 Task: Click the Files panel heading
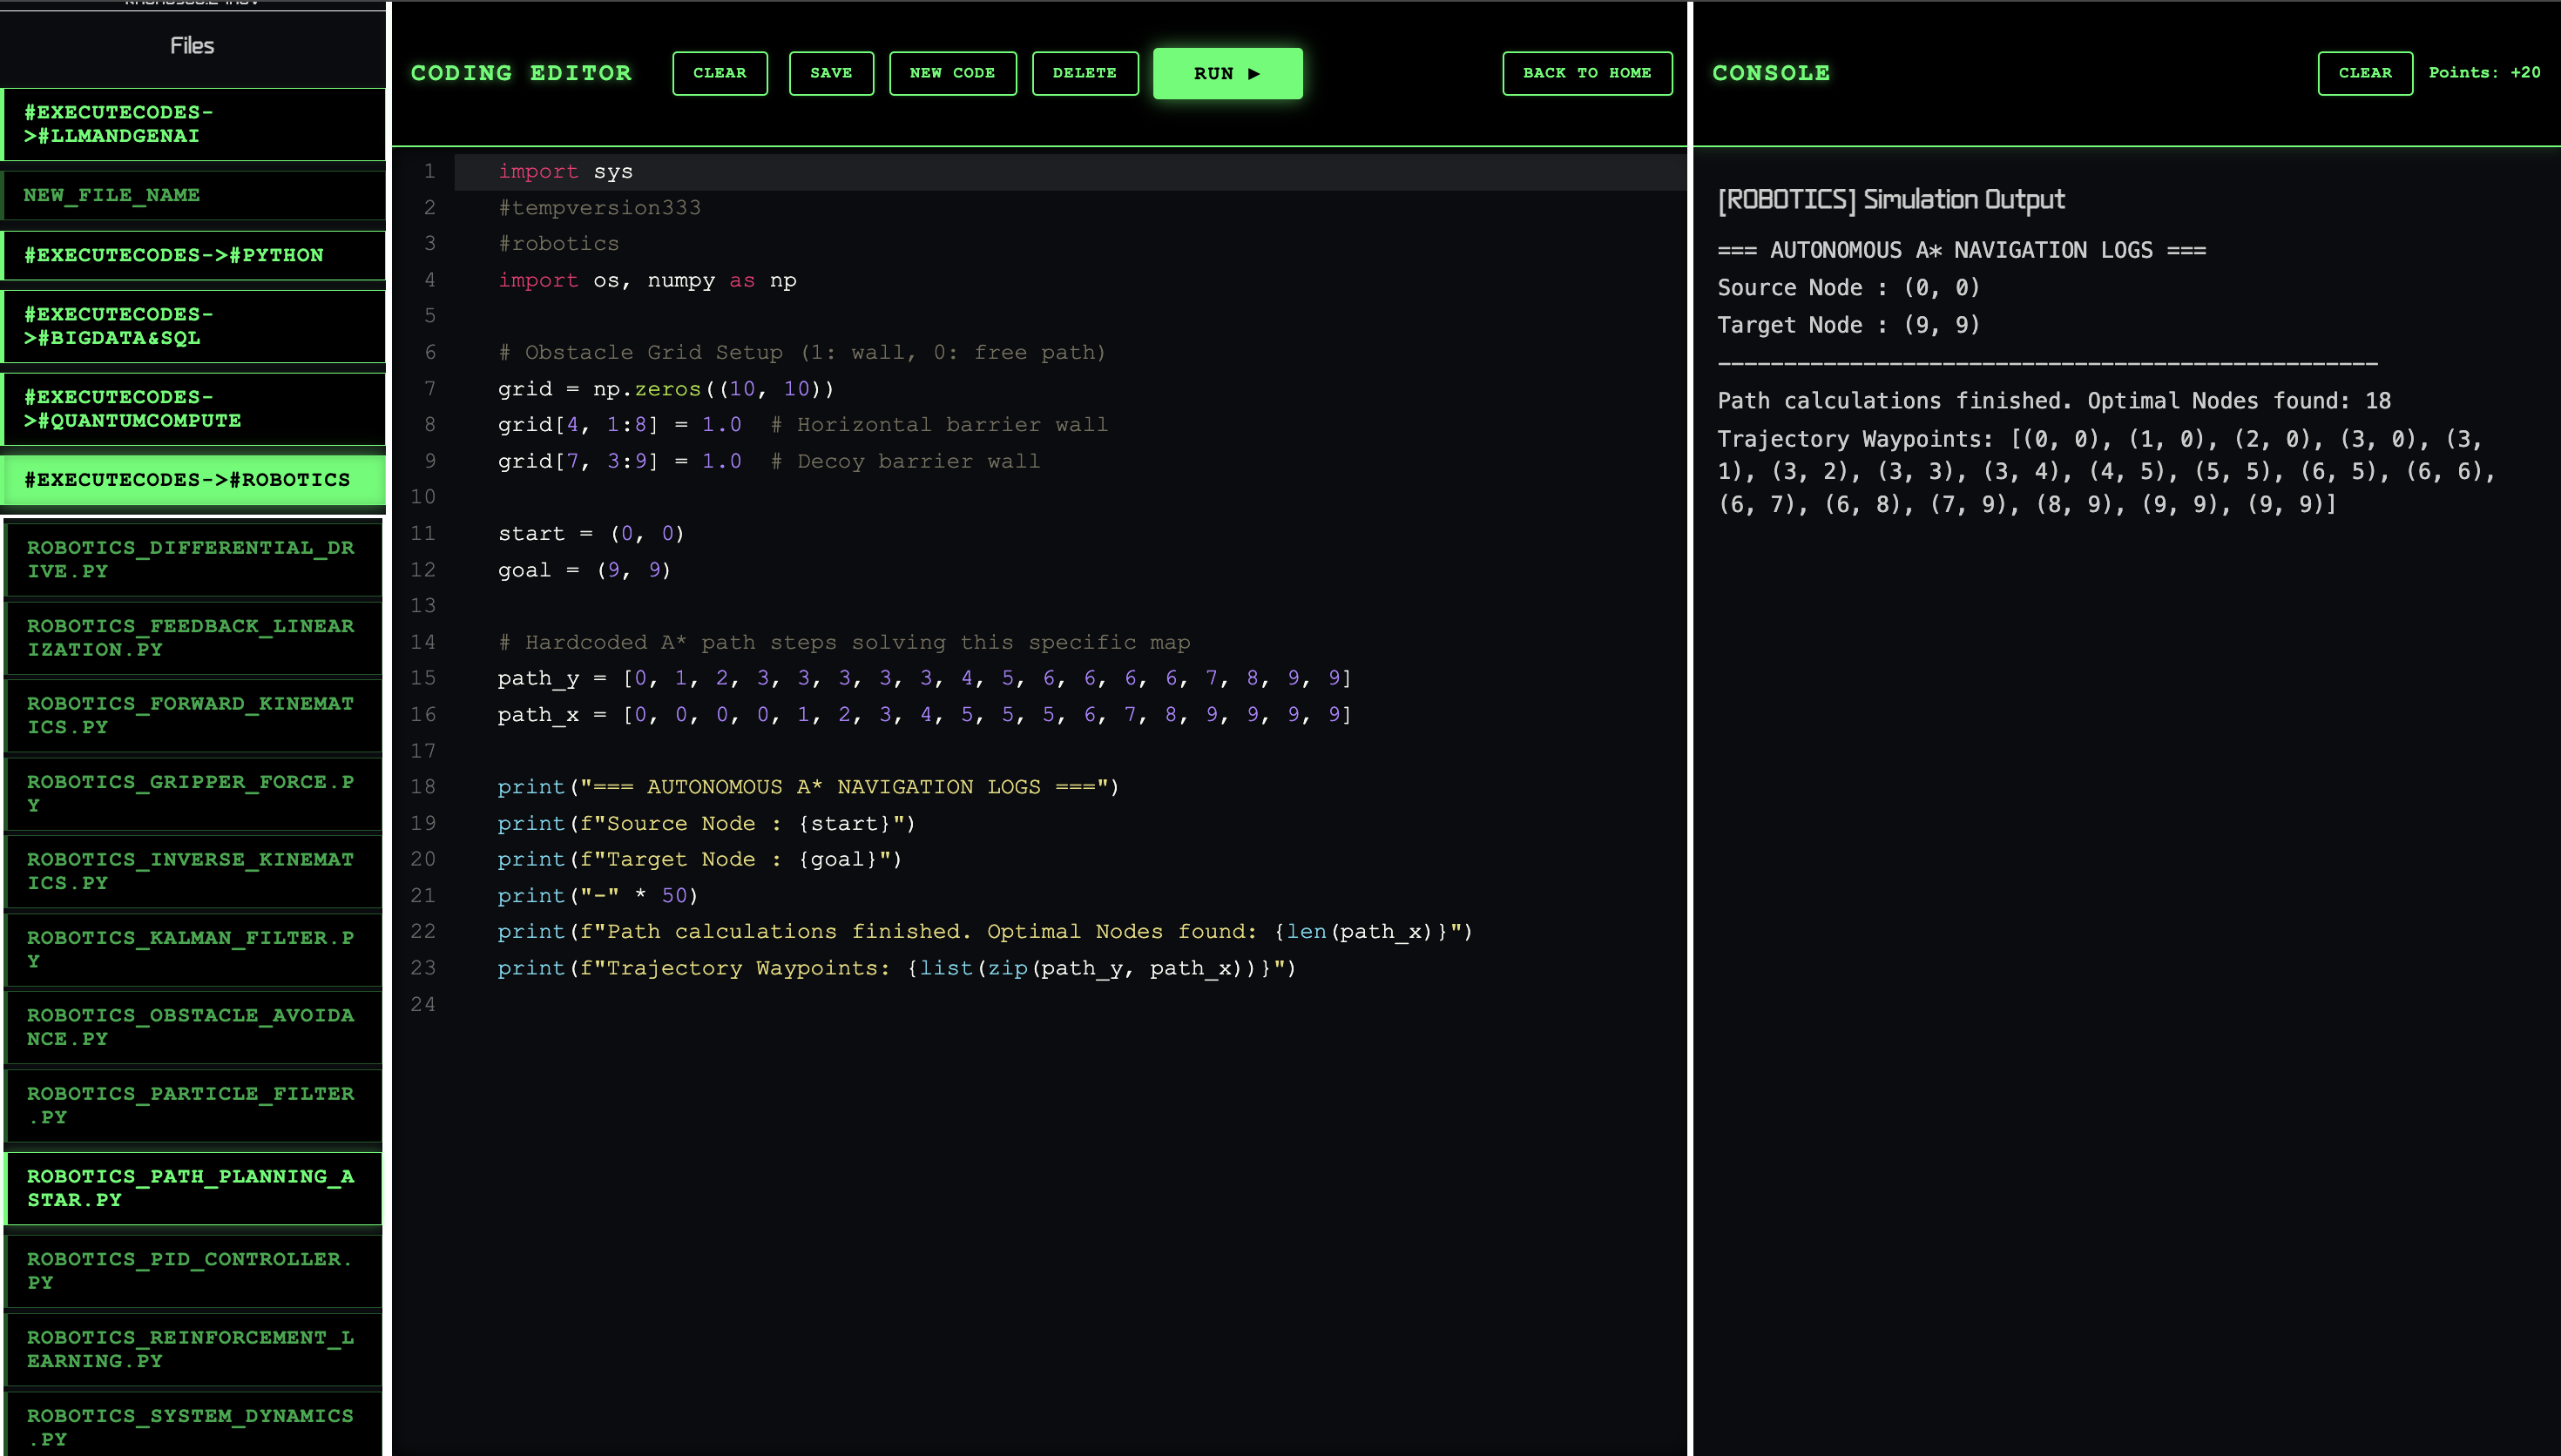point(192,46)
